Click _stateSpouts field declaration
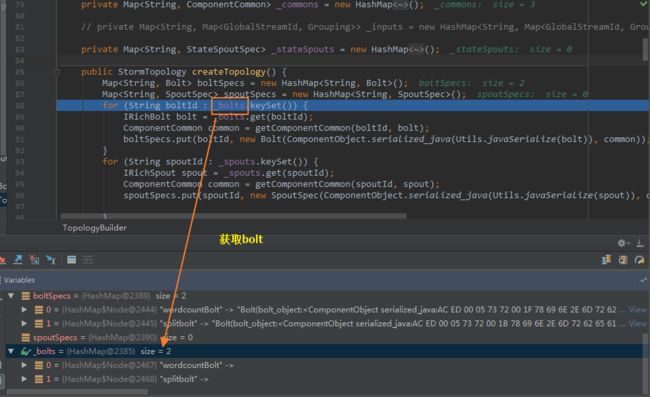Image resolution: width=650 pixels, height=397 pixels. [260, 49]
